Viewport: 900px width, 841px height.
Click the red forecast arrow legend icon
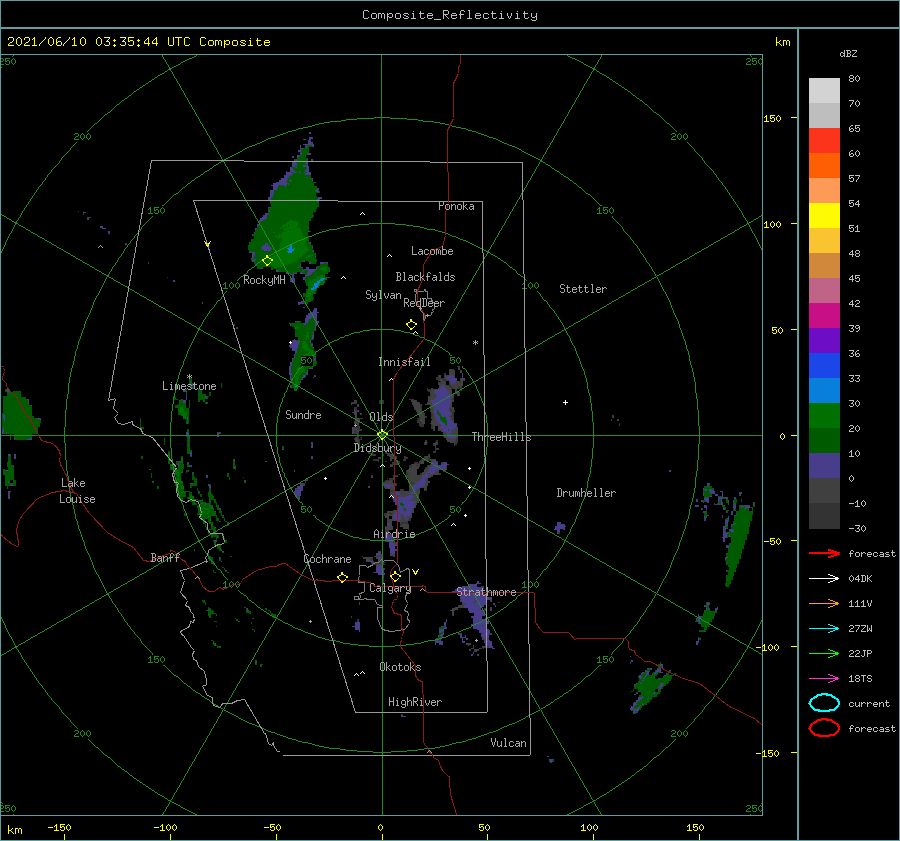point(824,553)
